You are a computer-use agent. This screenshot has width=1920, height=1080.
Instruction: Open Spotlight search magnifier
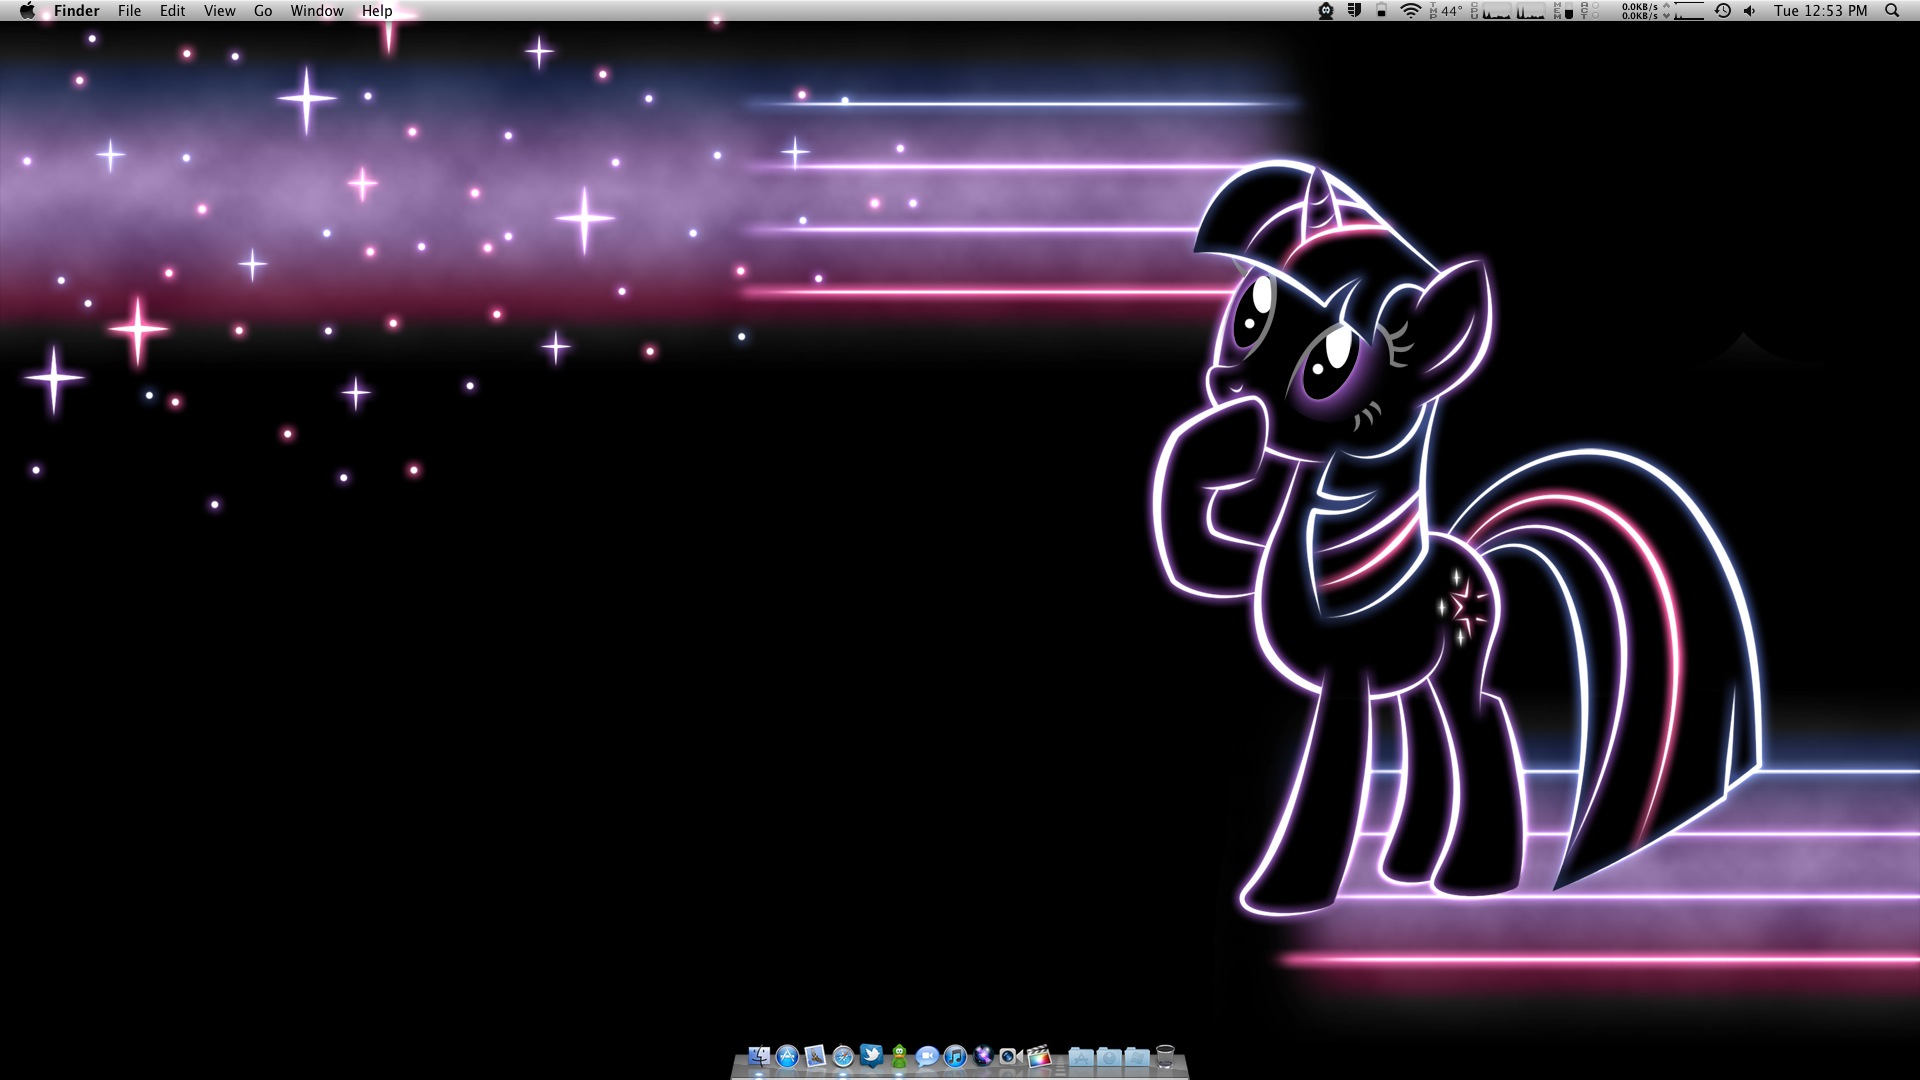[x=1892, y=11]
